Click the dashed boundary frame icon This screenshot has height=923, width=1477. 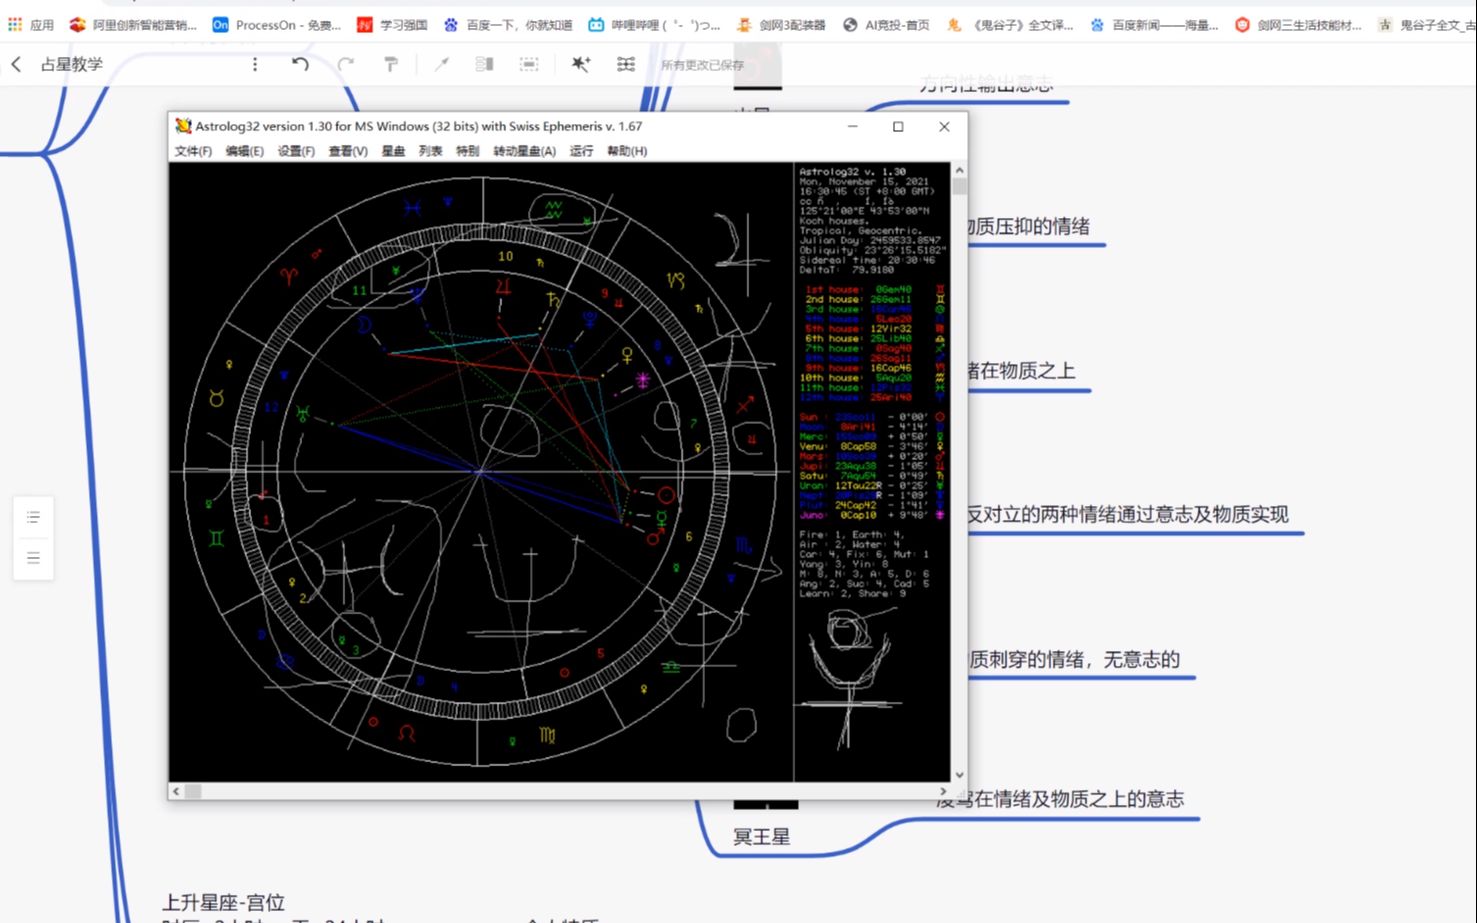(x=529, y=64)
